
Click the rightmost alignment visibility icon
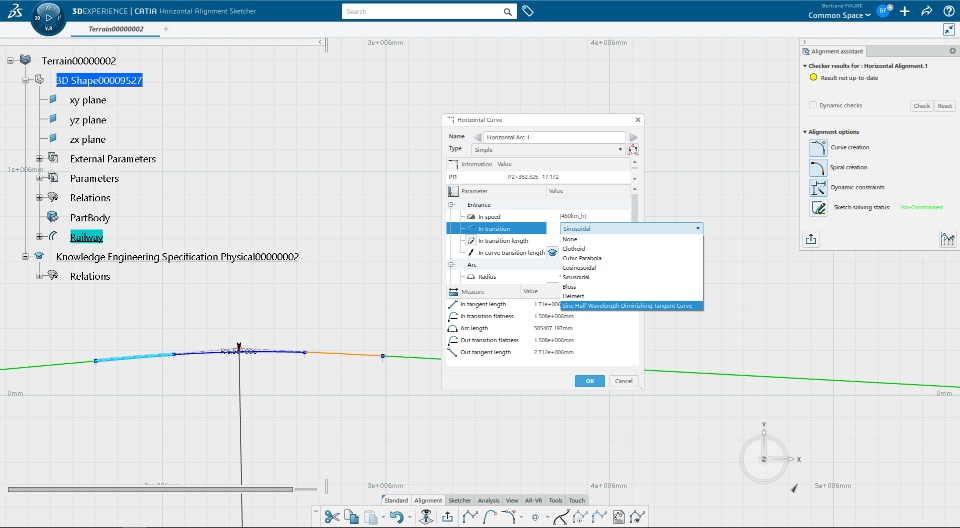[x=637, y=517]
